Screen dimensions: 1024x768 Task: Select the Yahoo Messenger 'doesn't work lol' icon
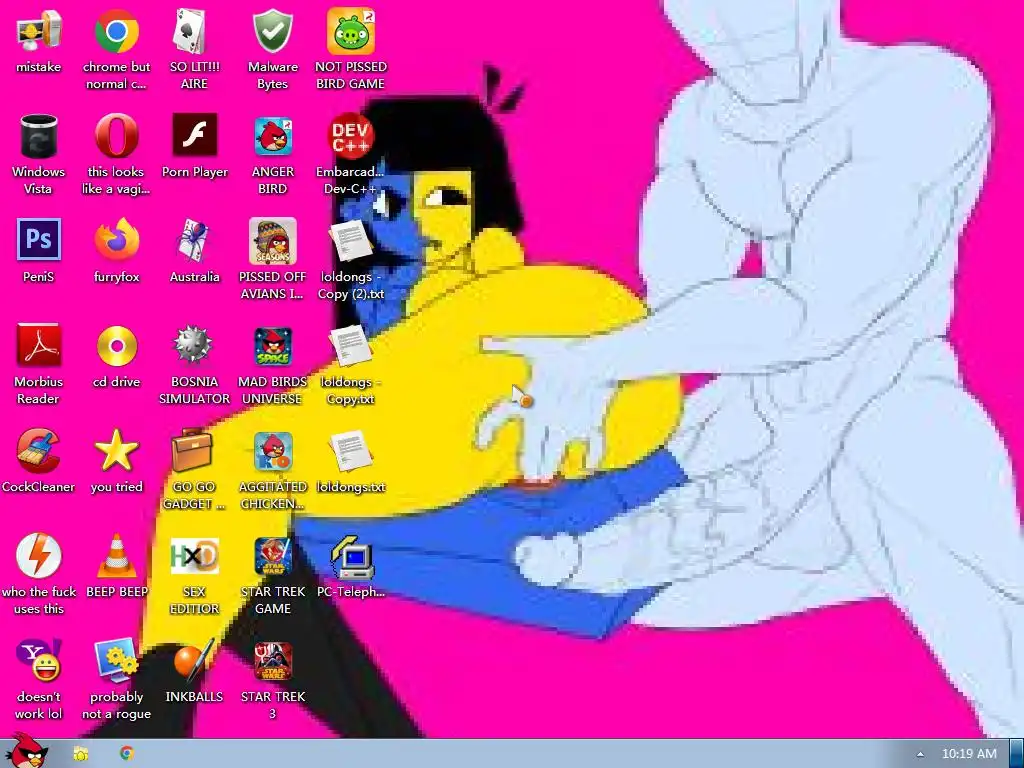[39, 661]
